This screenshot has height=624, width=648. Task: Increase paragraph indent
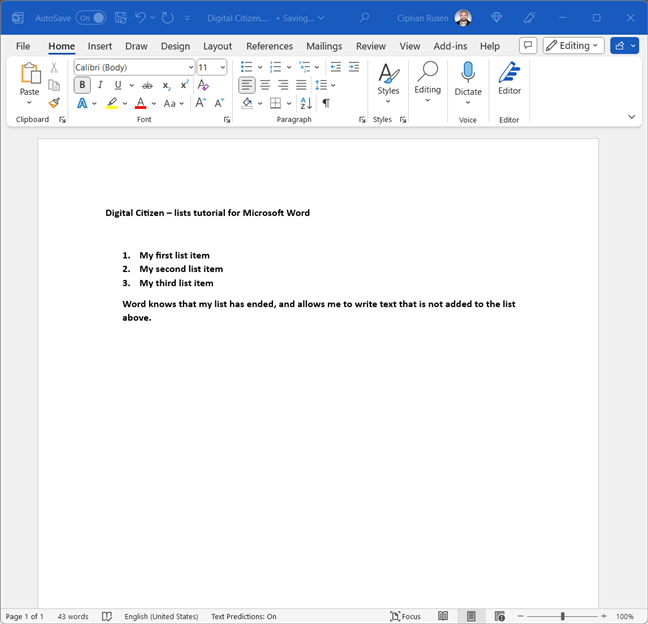click(354, 67)
